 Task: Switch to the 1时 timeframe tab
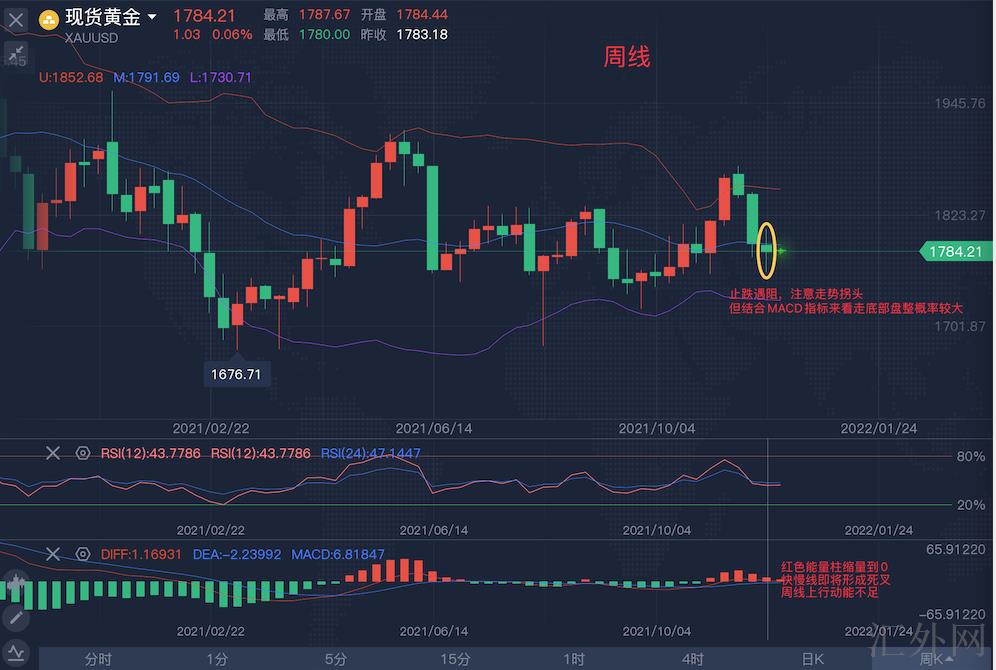point(574,659)
